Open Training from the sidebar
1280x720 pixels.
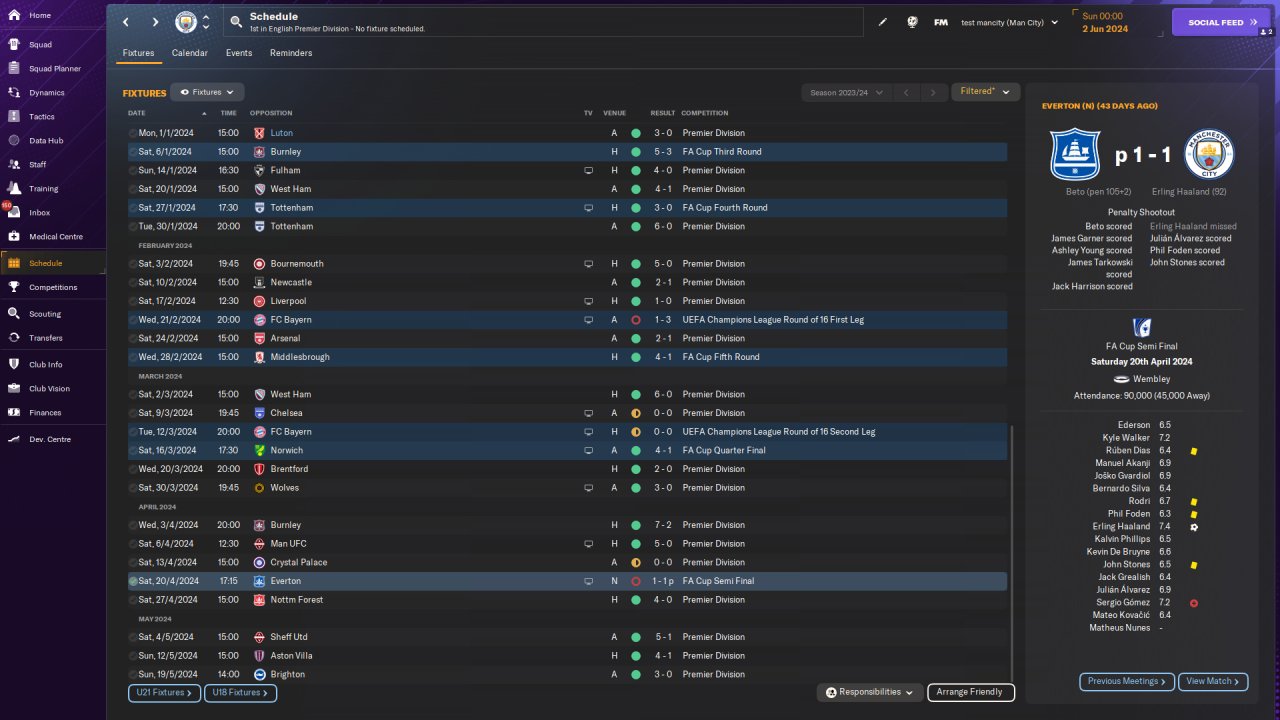53,189
